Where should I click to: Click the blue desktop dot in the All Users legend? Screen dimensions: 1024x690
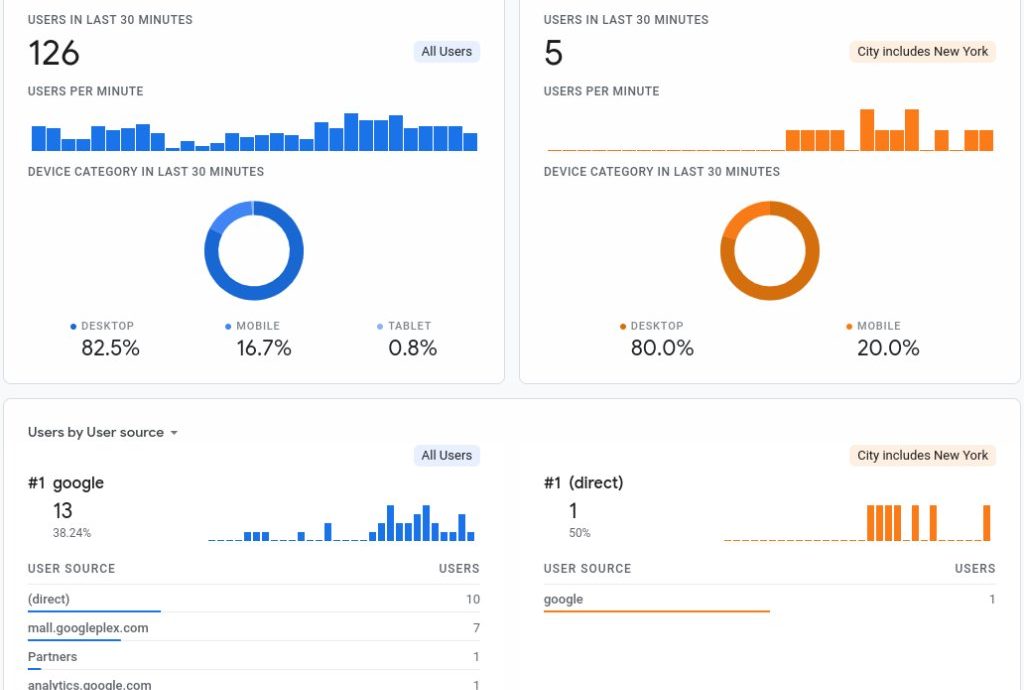(x=73, y=327)
